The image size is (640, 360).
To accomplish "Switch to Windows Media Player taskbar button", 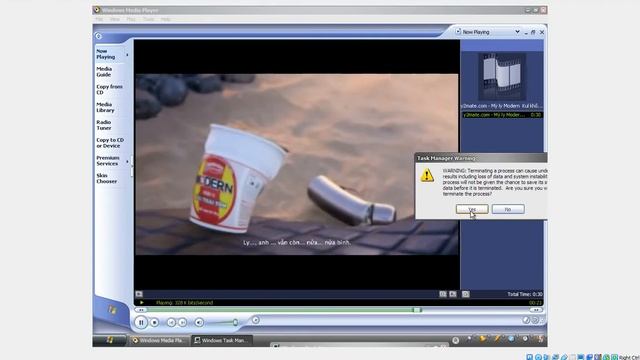I will (x=159, y=340).
